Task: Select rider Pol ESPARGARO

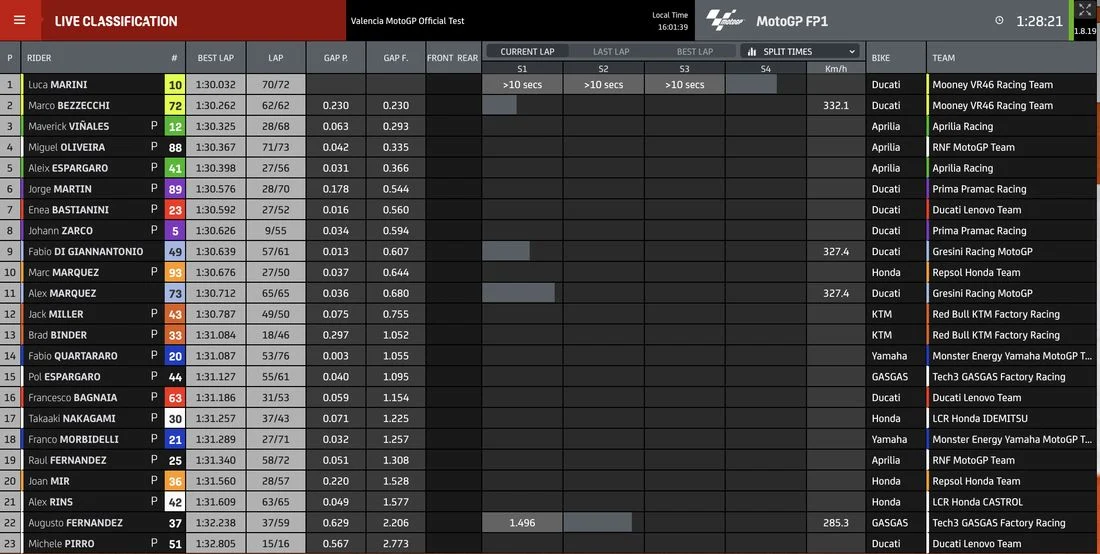Action: point(65,377)
